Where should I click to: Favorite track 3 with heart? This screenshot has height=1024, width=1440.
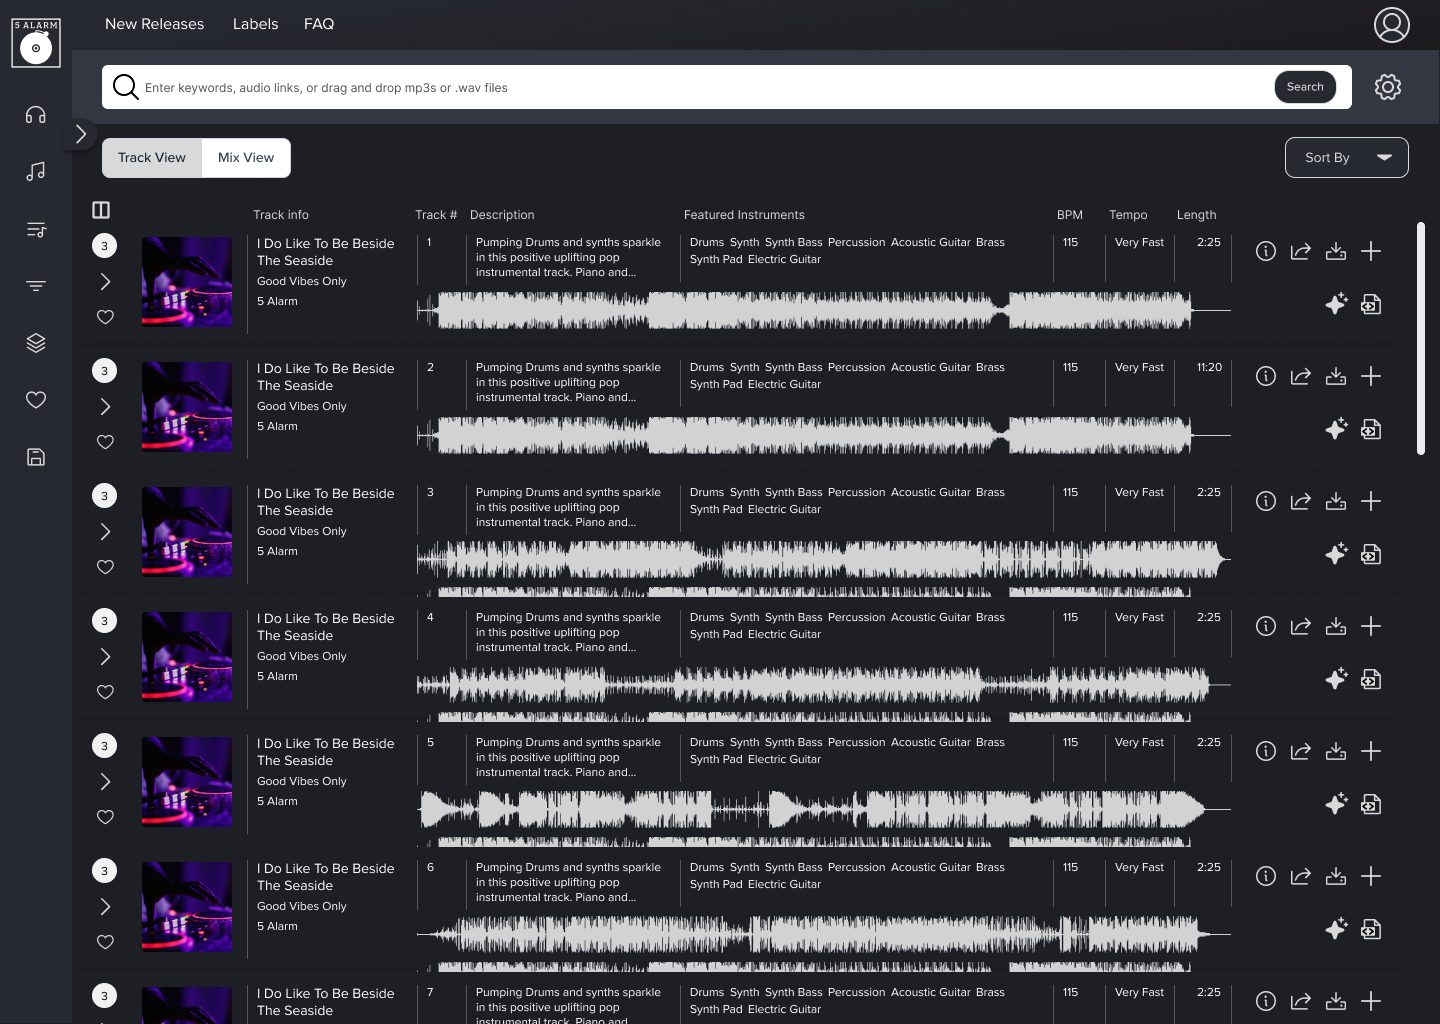tap(105, 567)
